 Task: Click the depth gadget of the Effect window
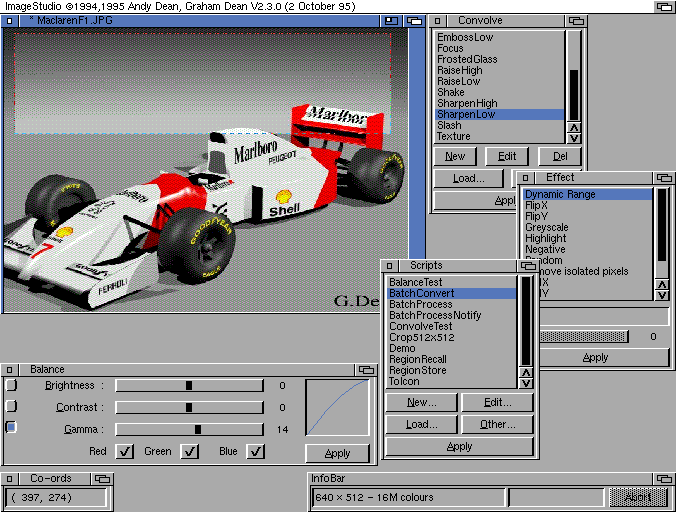(664, 178)
